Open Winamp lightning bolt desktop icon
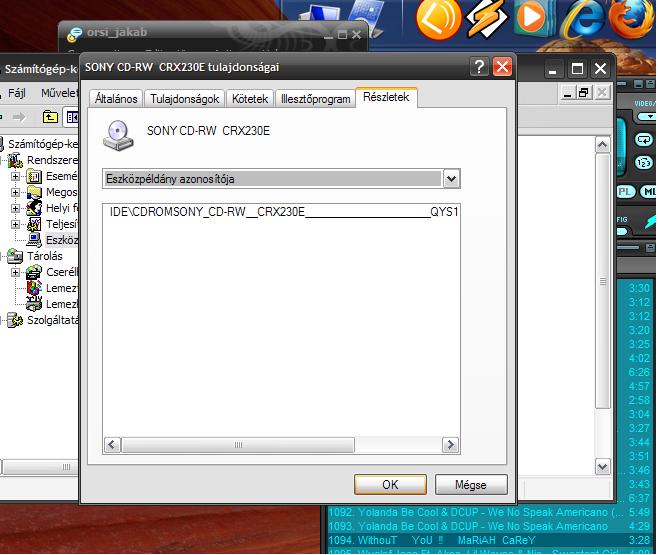The image size is (658, 555). tap(488, 17)
